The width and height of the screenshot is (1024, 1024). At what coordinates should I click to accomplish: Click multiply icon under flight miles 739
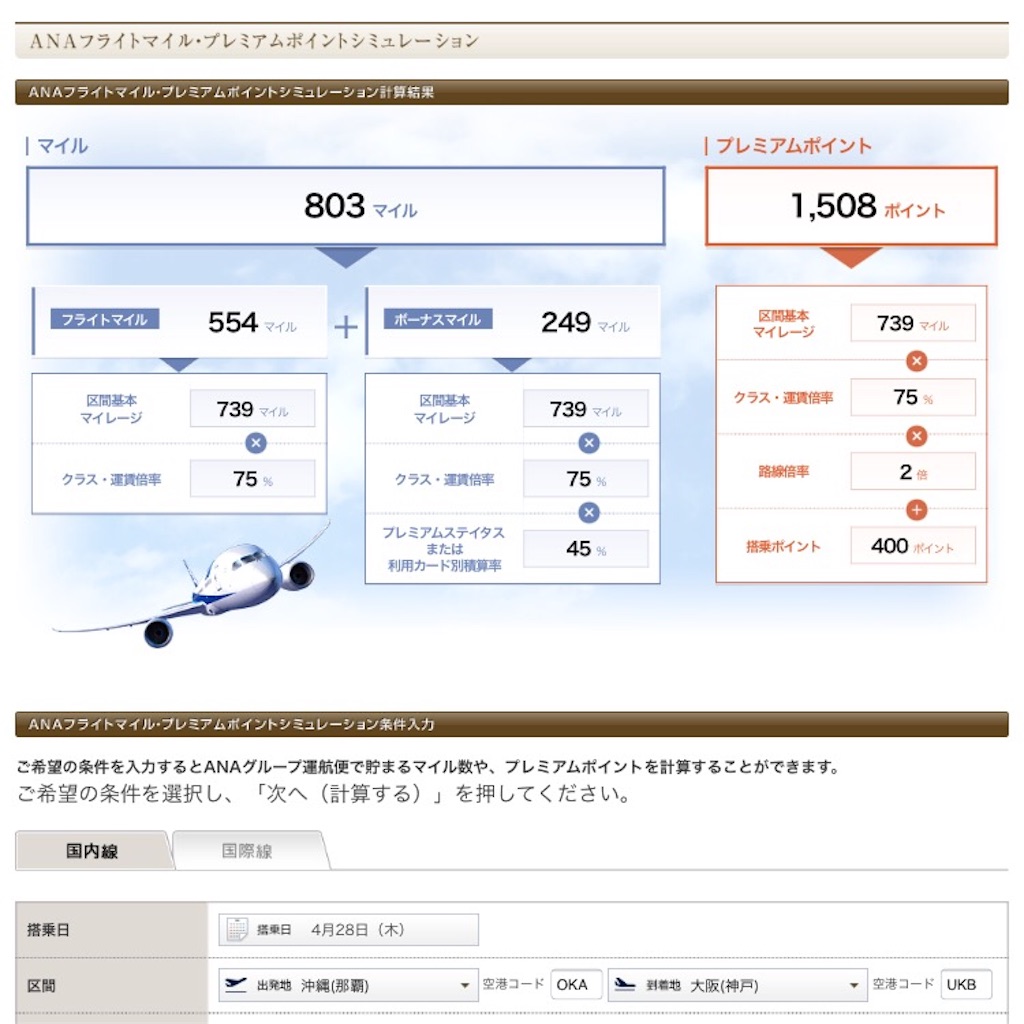click(256, 443)
